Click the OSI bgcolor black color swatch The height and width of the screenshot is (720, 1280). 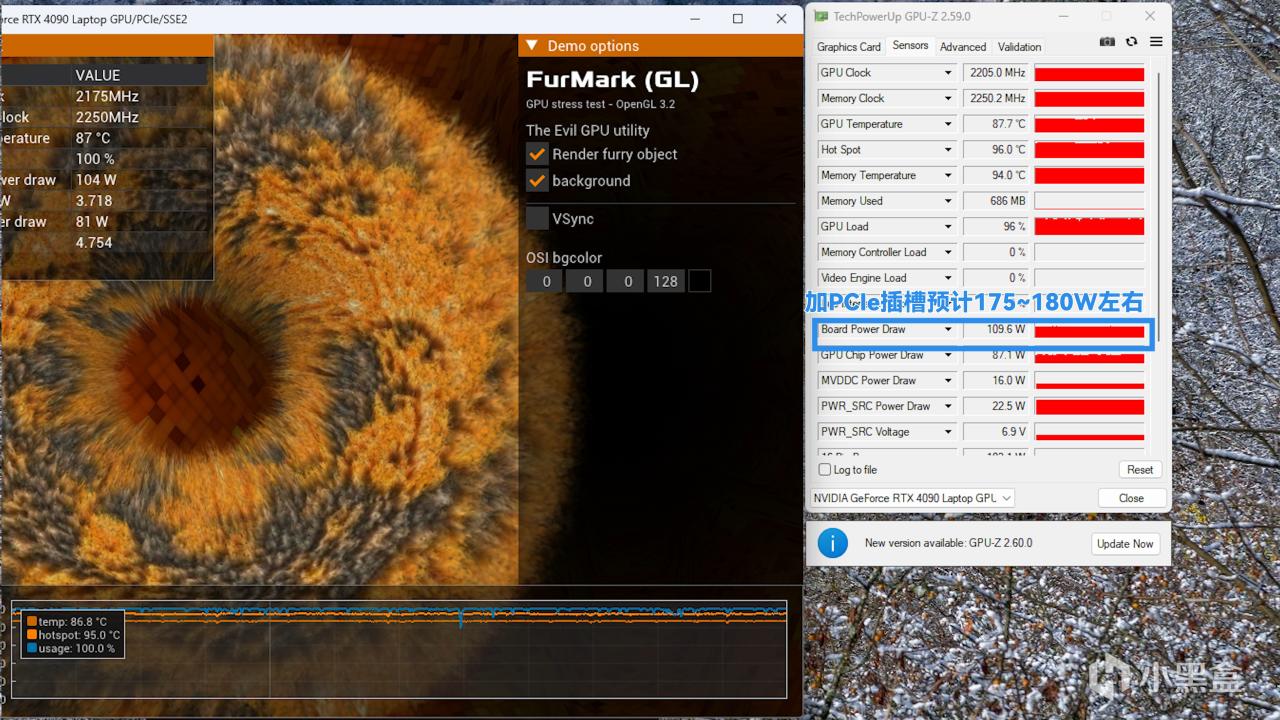click(x=700, y=281)
